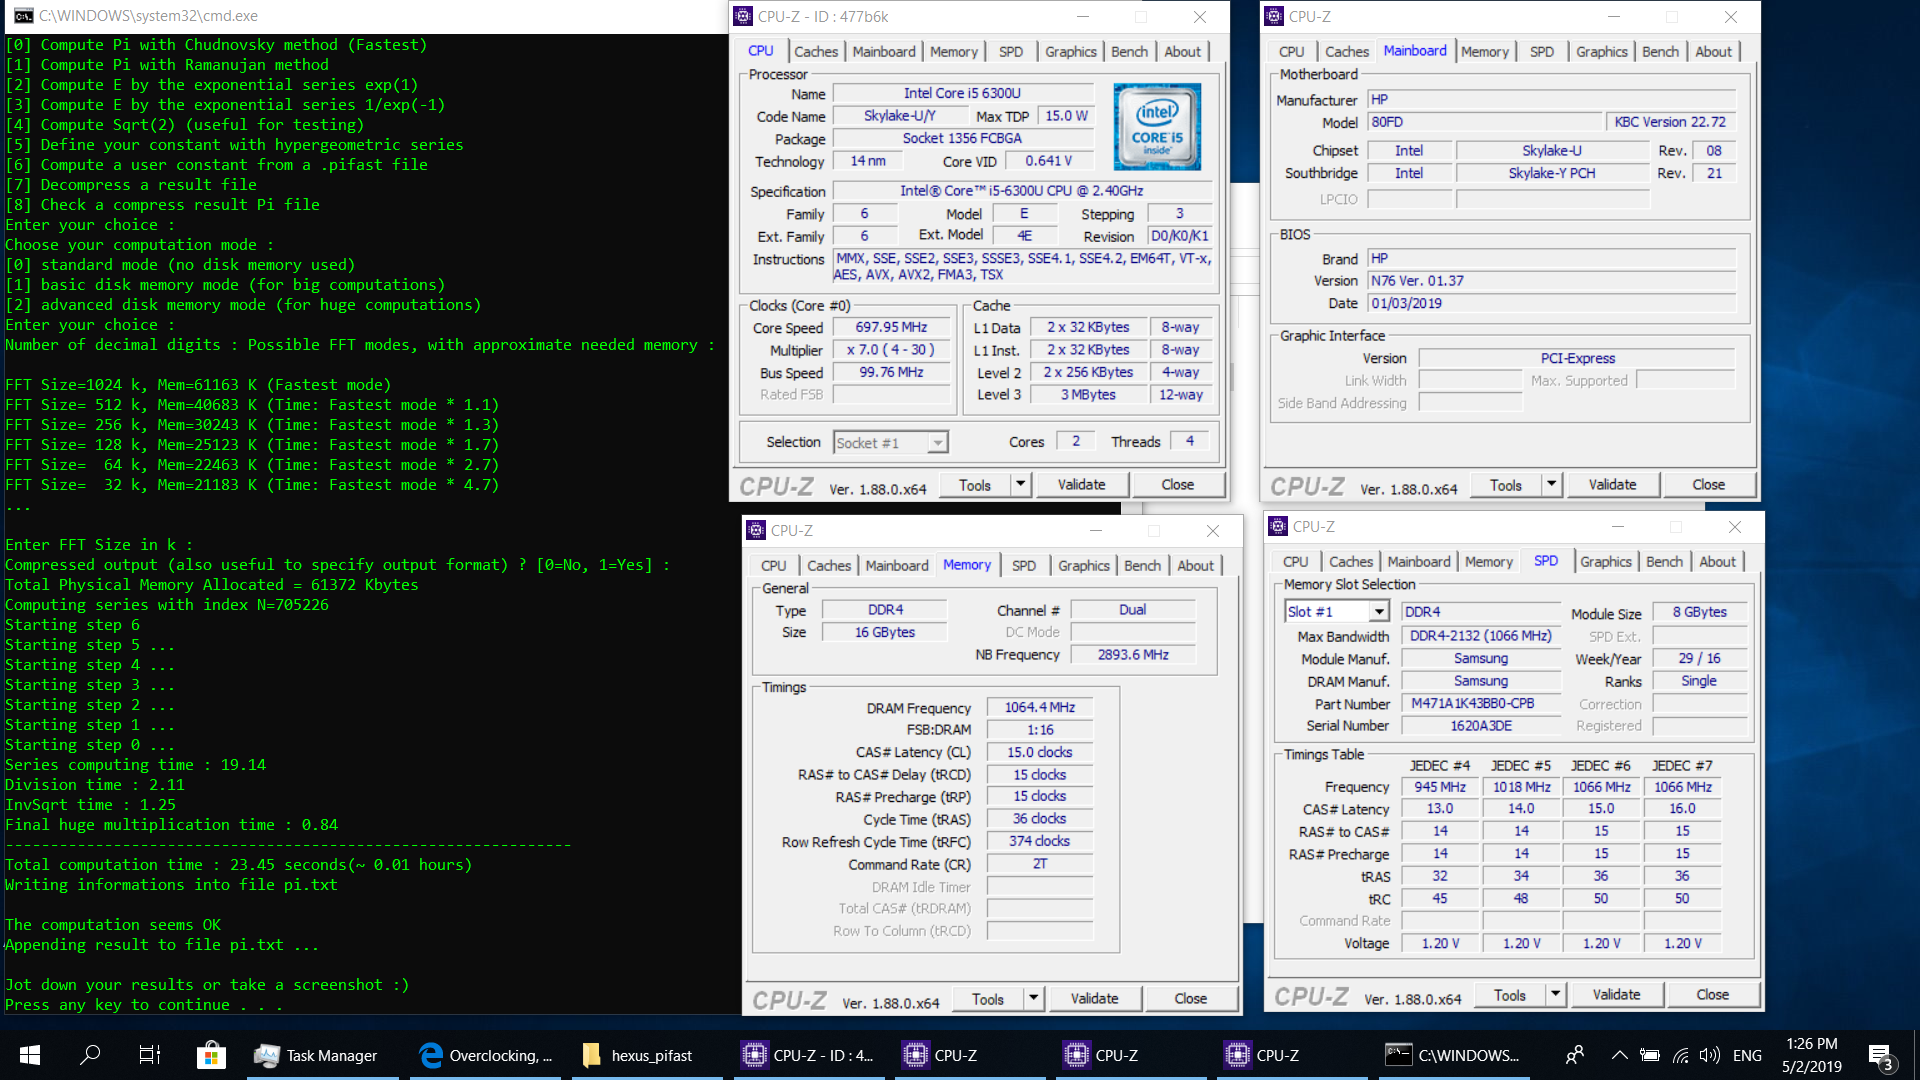Open Task View on the taskbar

(150, 1055)
